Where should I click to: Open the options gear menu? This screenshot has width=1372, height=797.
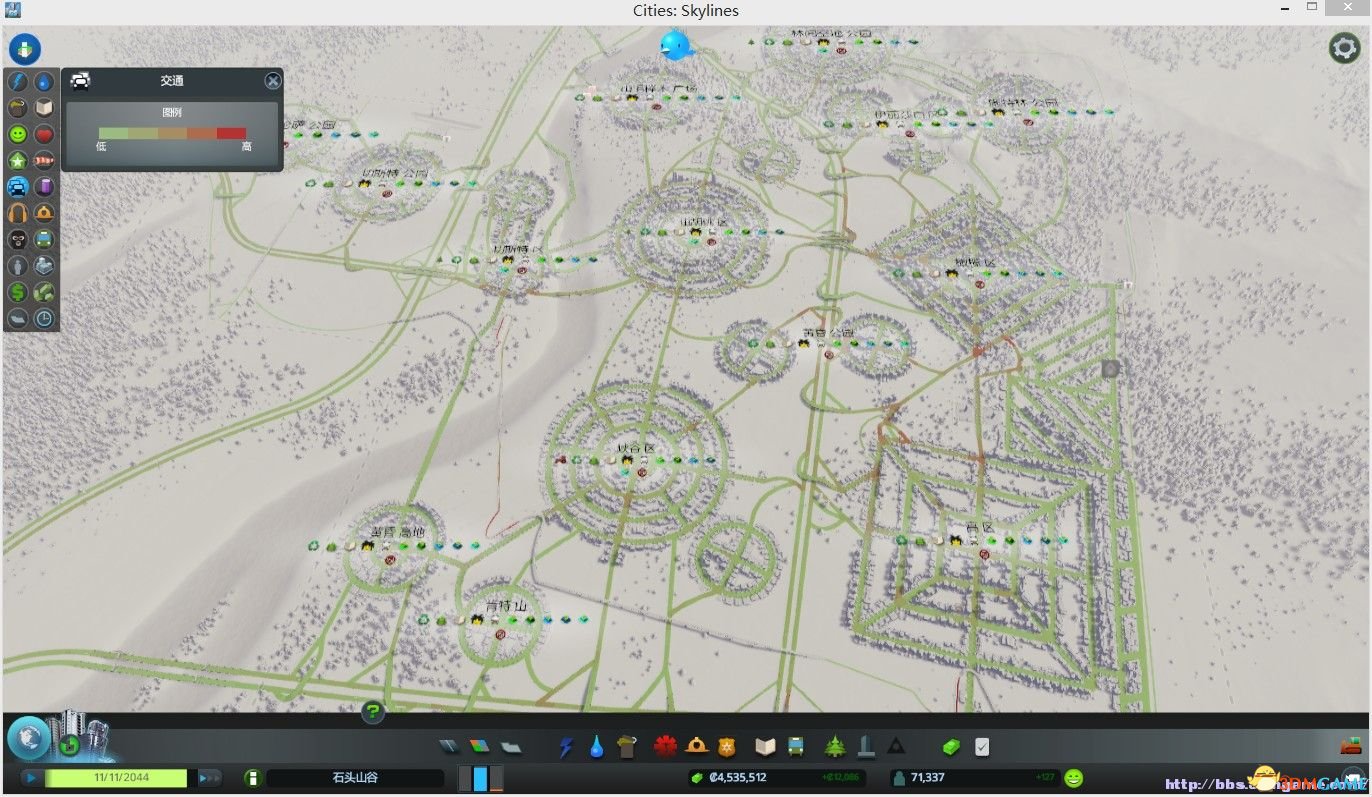tap(1344, 48)
